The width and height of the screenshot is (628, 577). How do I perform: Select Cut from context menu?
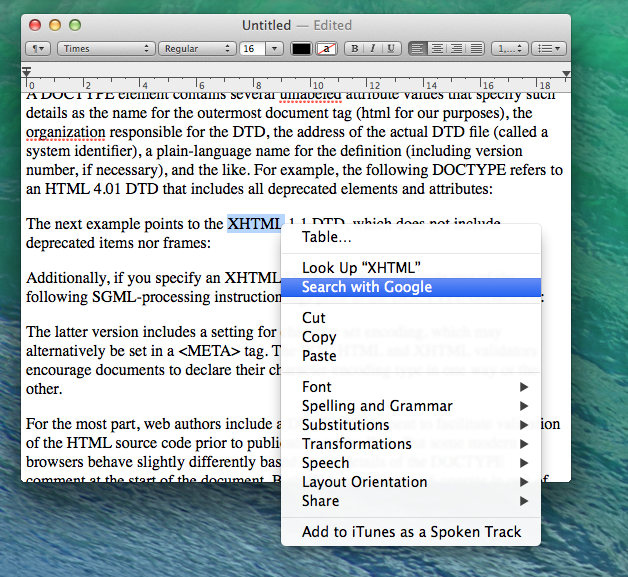411,318
